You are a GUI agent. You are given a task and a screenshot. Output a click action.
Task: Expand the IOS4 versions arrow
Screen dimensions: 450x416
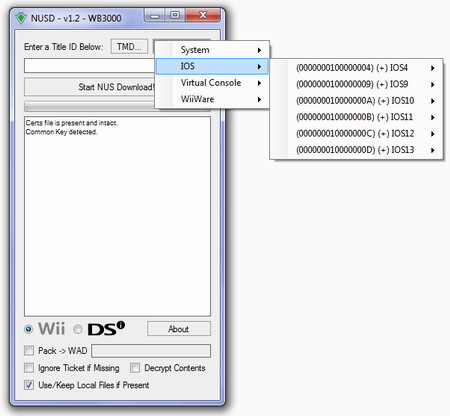[433, 68]
